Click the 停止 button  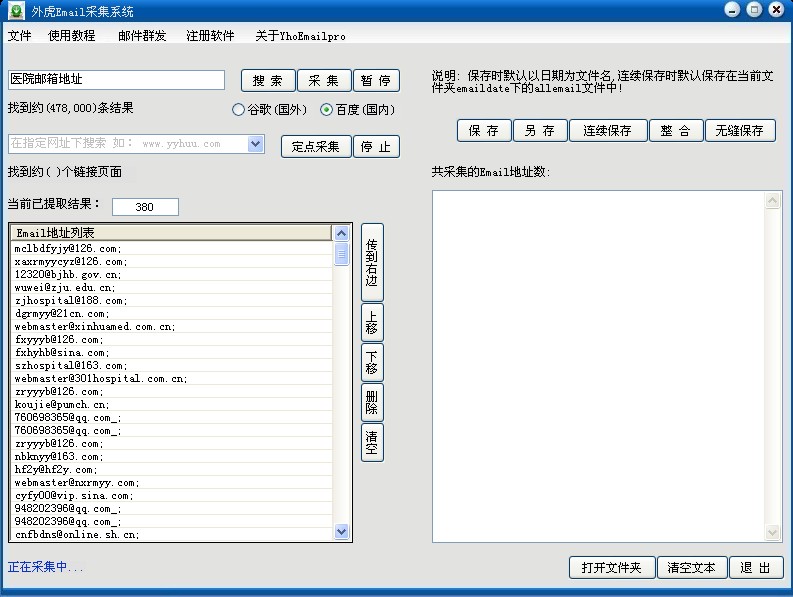tap(376, 147)
